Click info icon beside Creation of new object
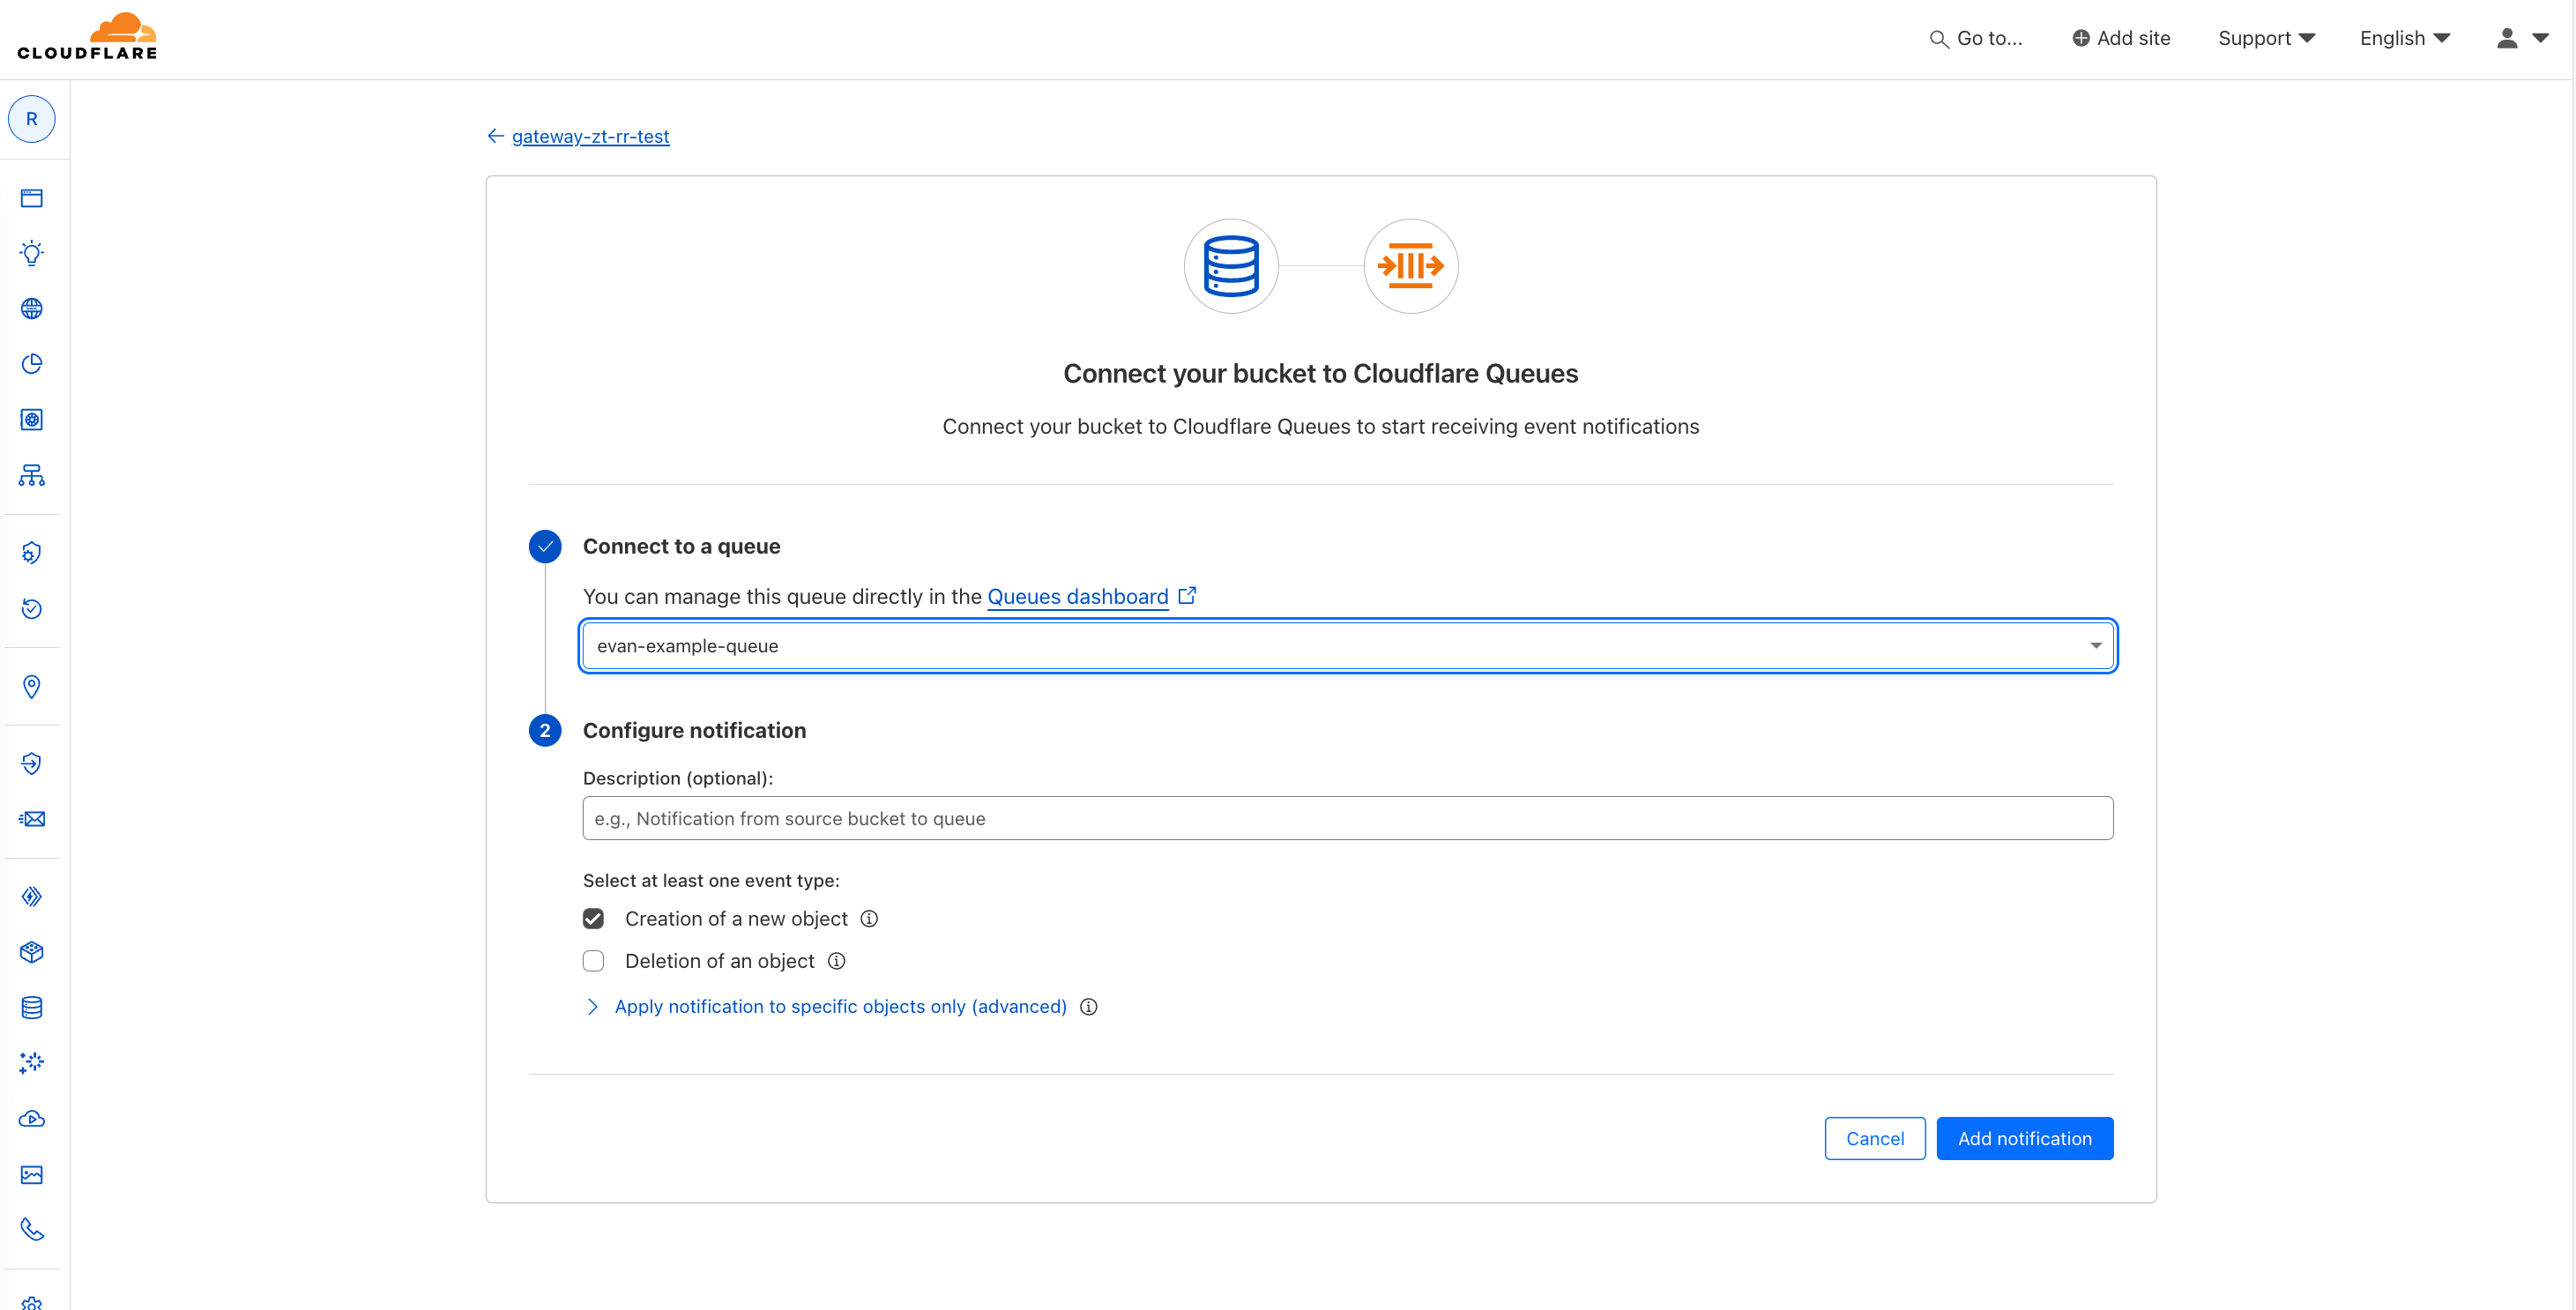Screen dimensions: 2576x1310 pos(869,918)
